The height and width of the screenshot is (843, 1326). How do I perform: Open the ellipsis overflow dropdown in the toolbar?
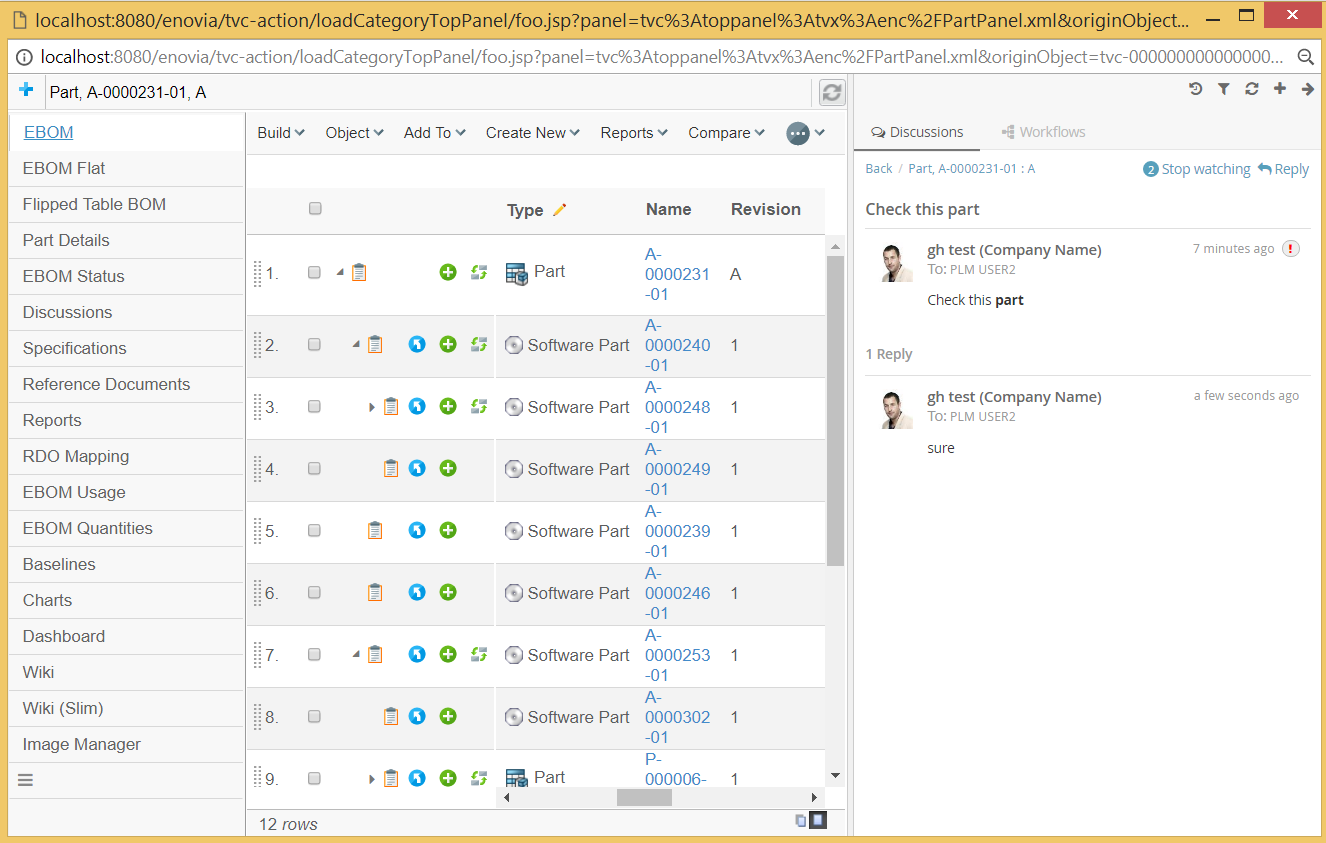(x=798, y=132)
